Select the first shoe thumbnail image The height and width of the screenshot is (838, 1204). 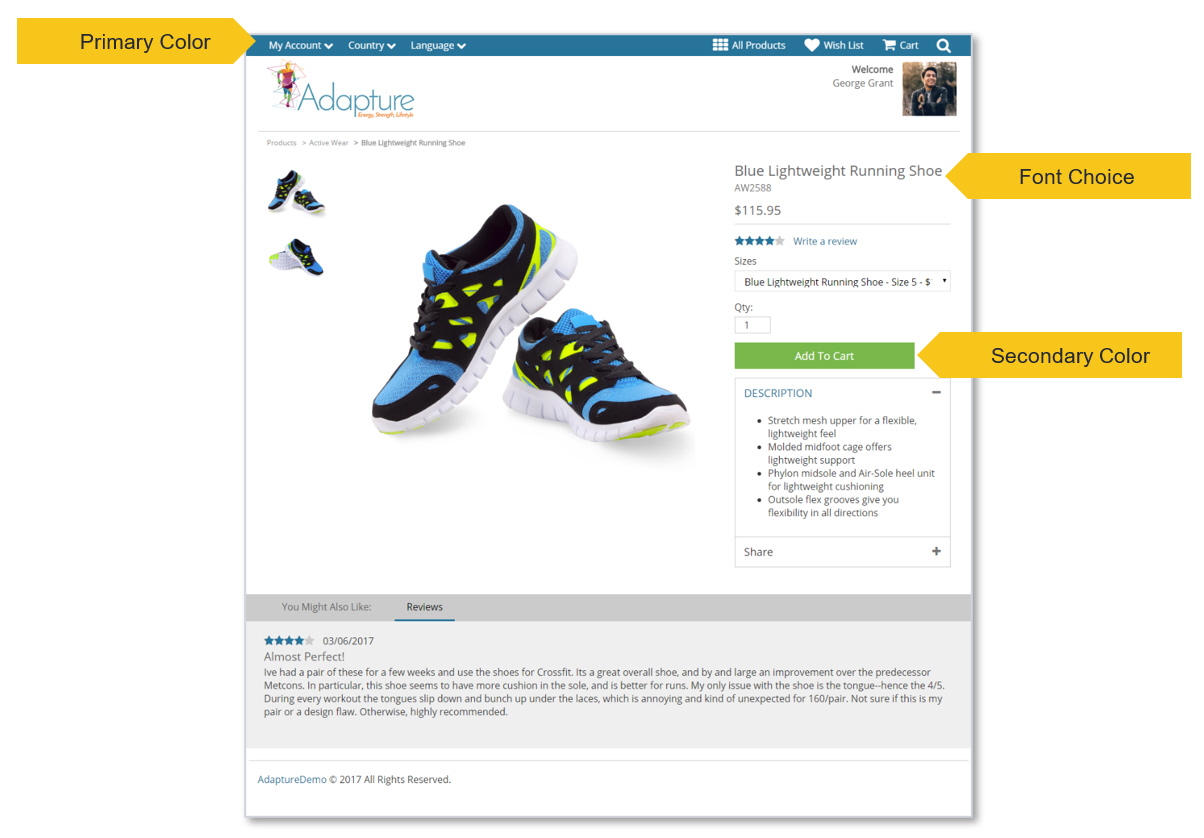(296, 192)
